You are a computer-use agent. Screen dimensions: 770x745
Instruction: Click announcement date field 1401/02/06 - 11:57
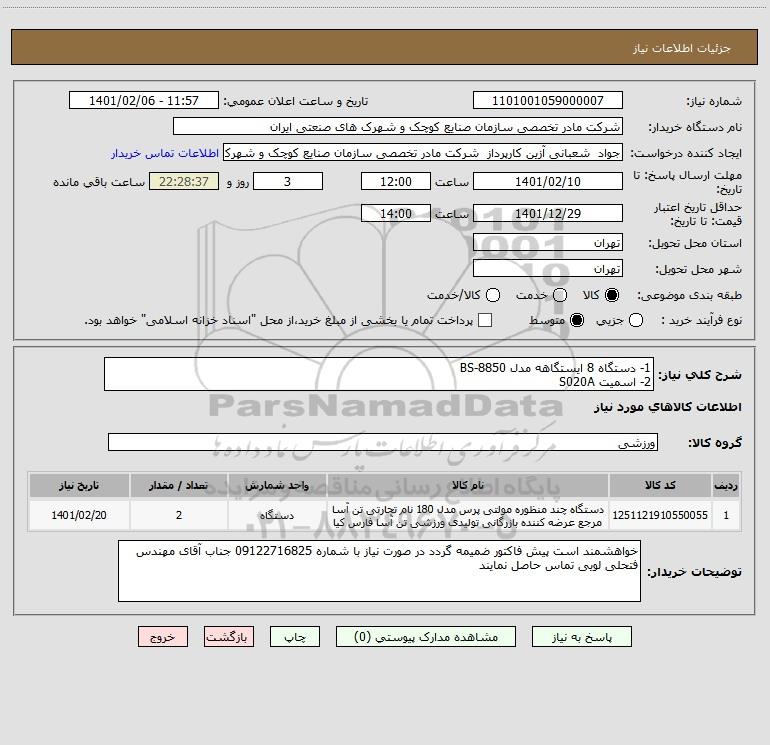pos(144,101)
